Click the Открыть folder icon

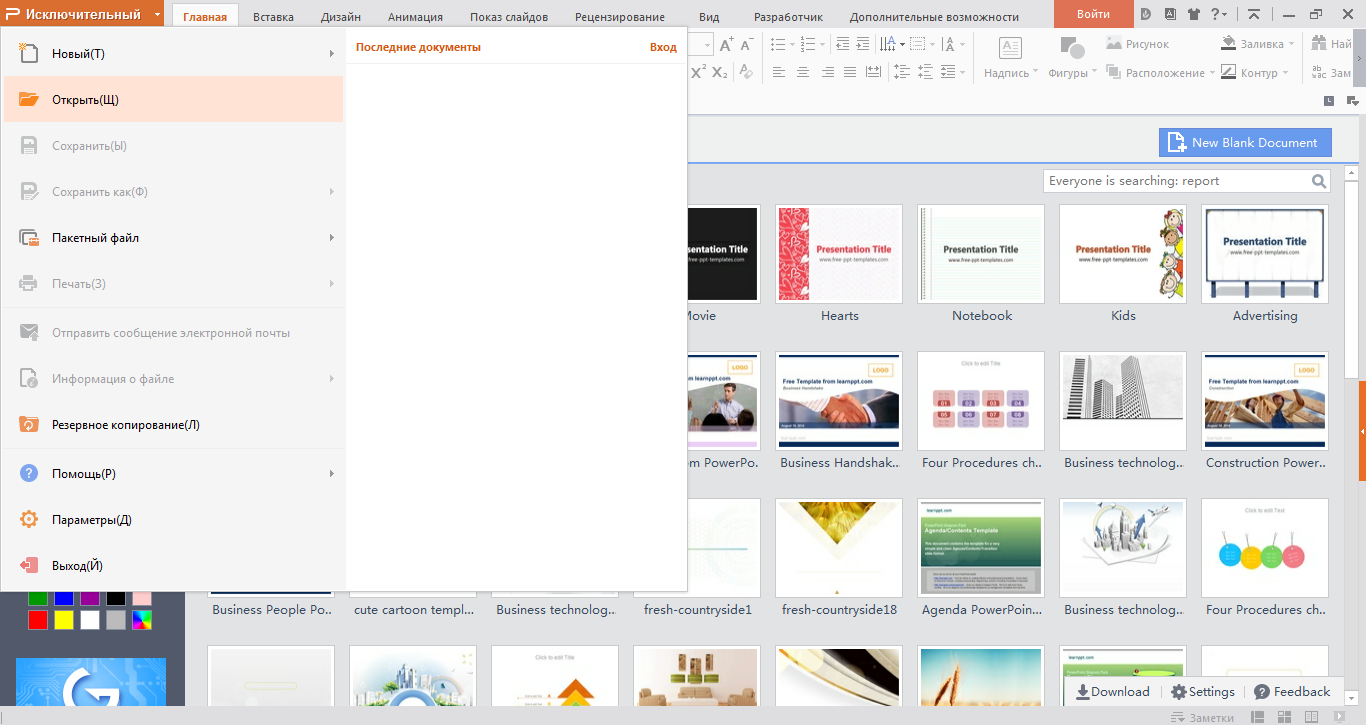tap(29, 100)
